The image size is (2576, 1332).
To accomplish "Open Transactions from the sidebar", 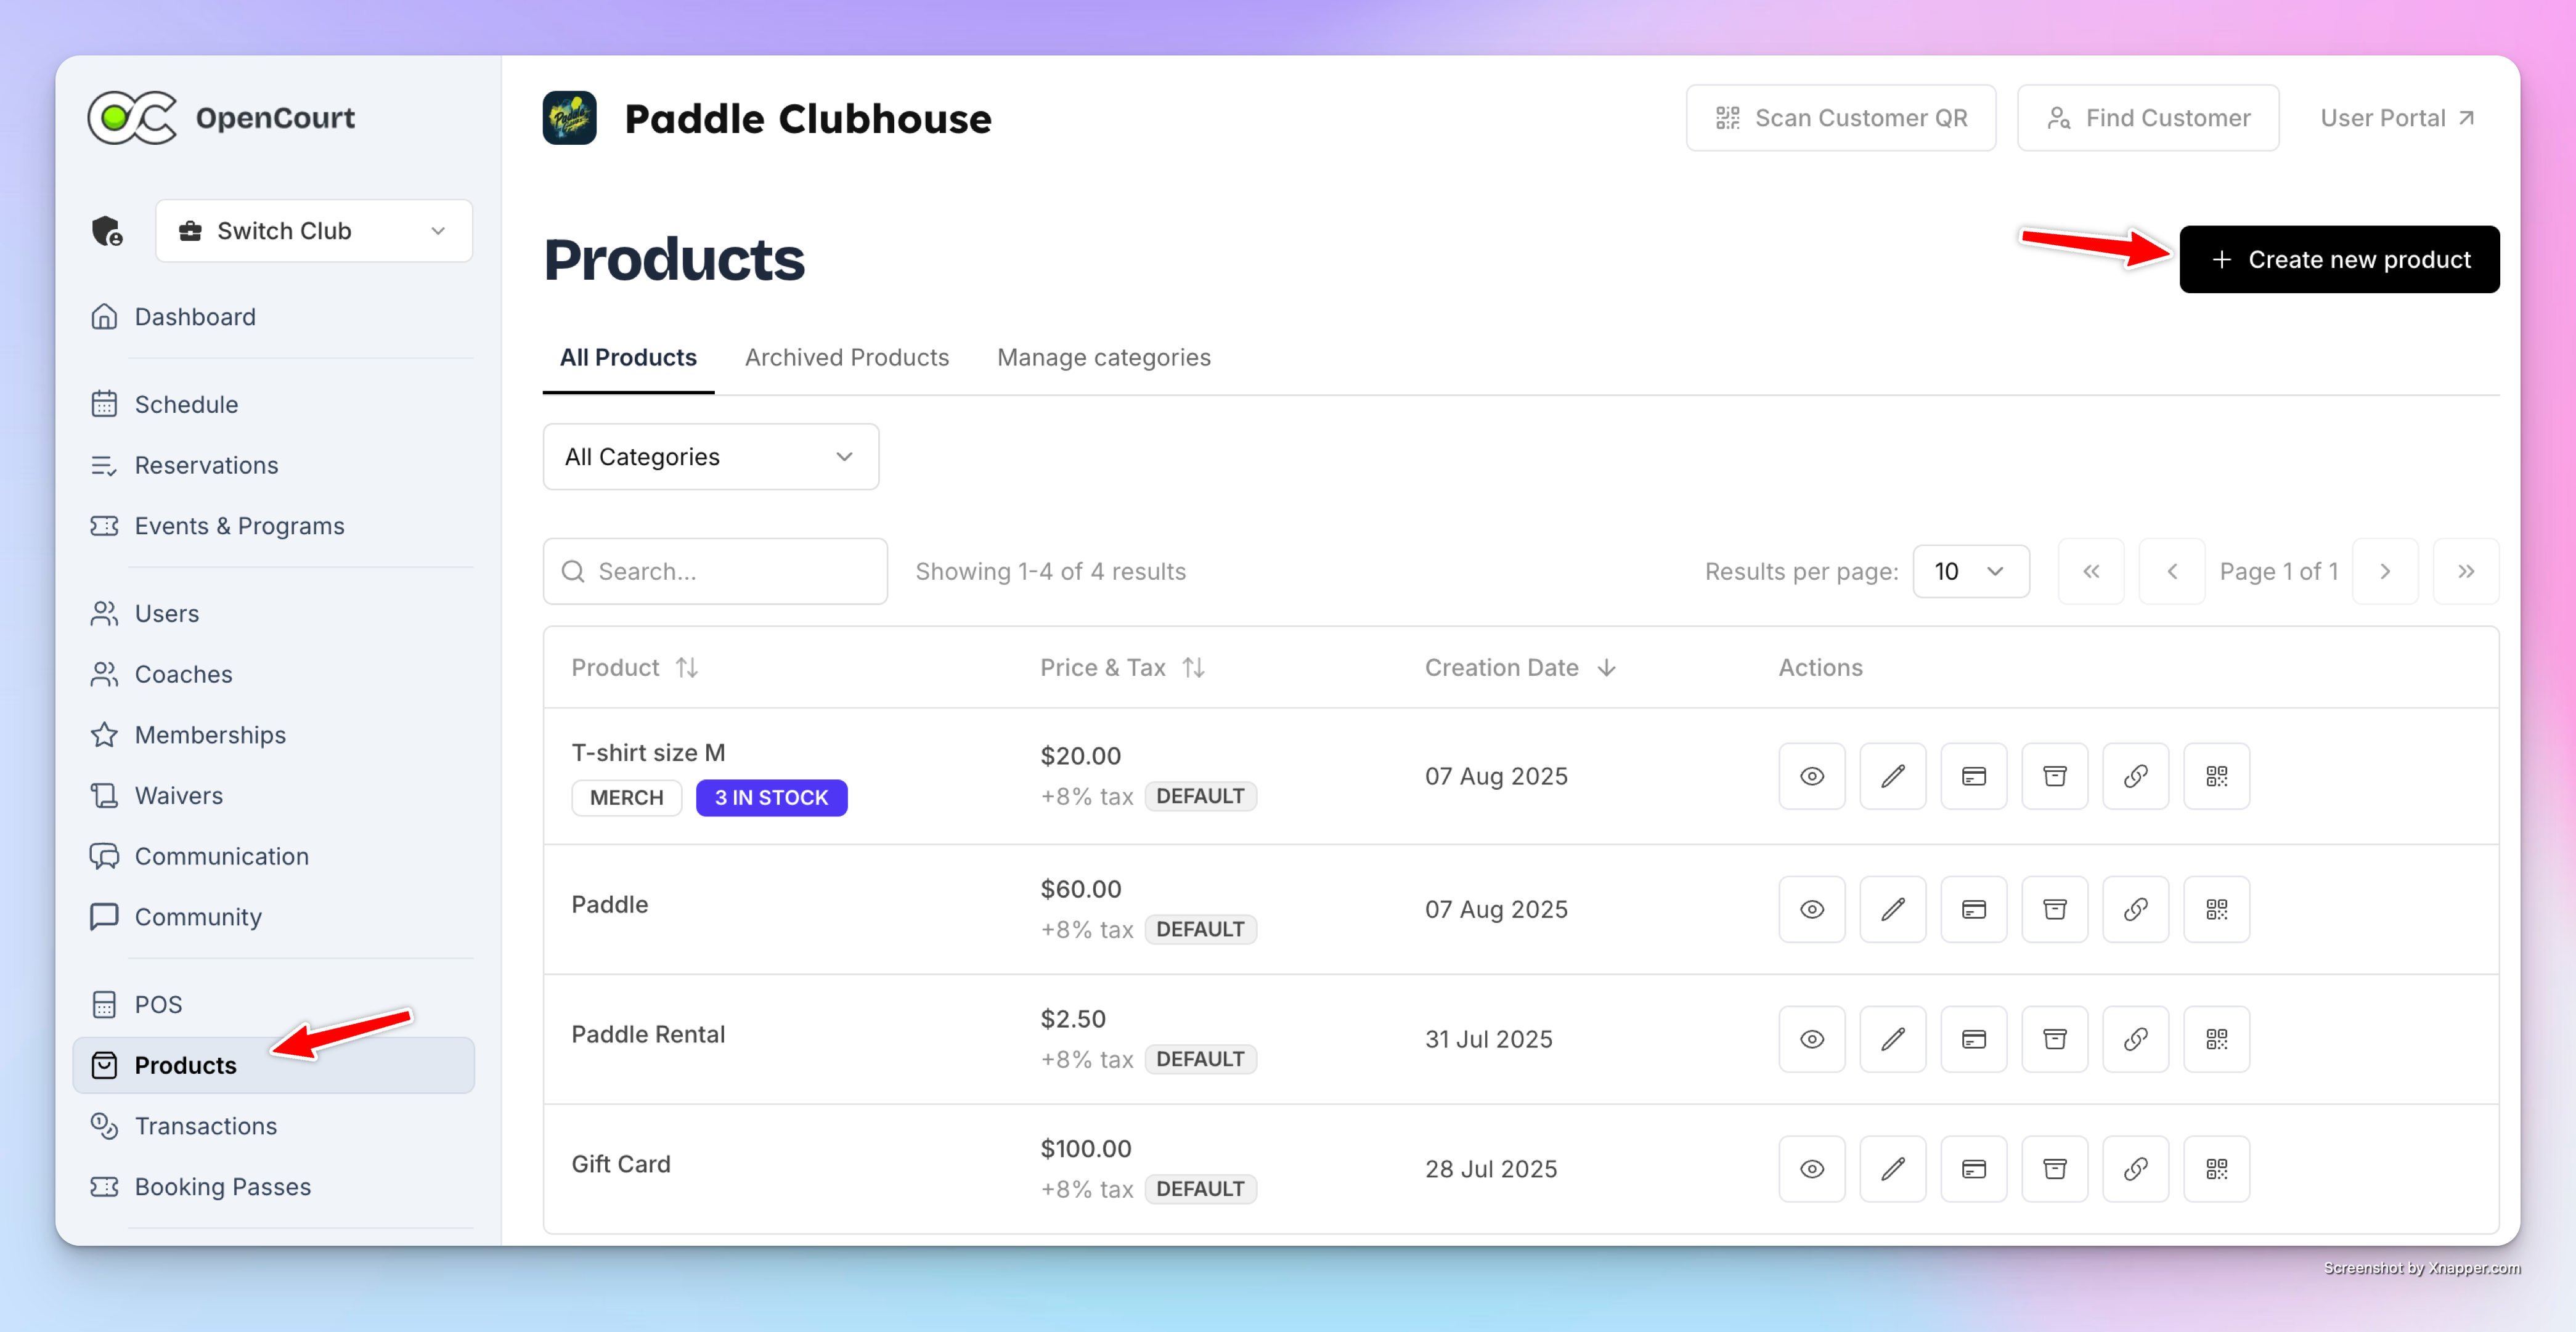I will click(x=274, y=1126).
